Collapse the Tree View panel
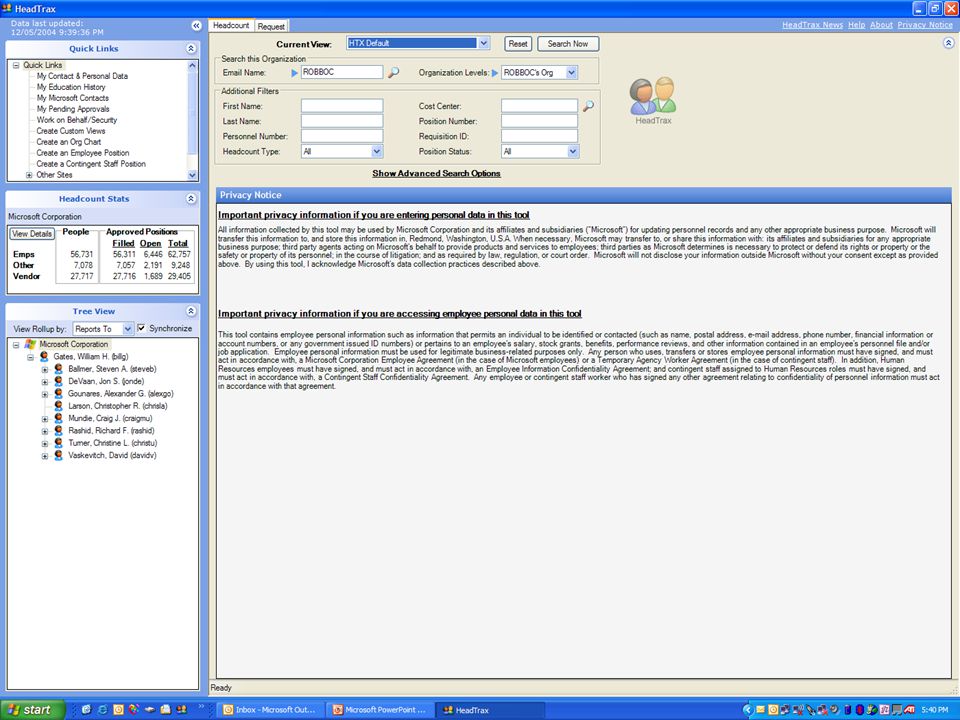 pyautogui.click(x=191, y=311)
